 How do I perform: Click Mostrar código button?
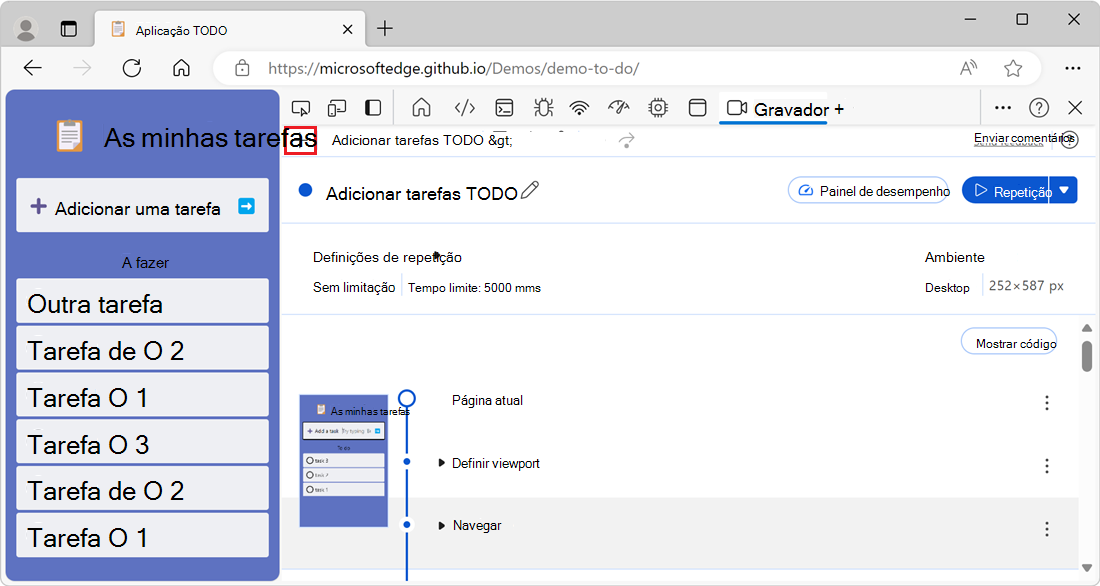pyautogui.click(x=1009, y=342)
